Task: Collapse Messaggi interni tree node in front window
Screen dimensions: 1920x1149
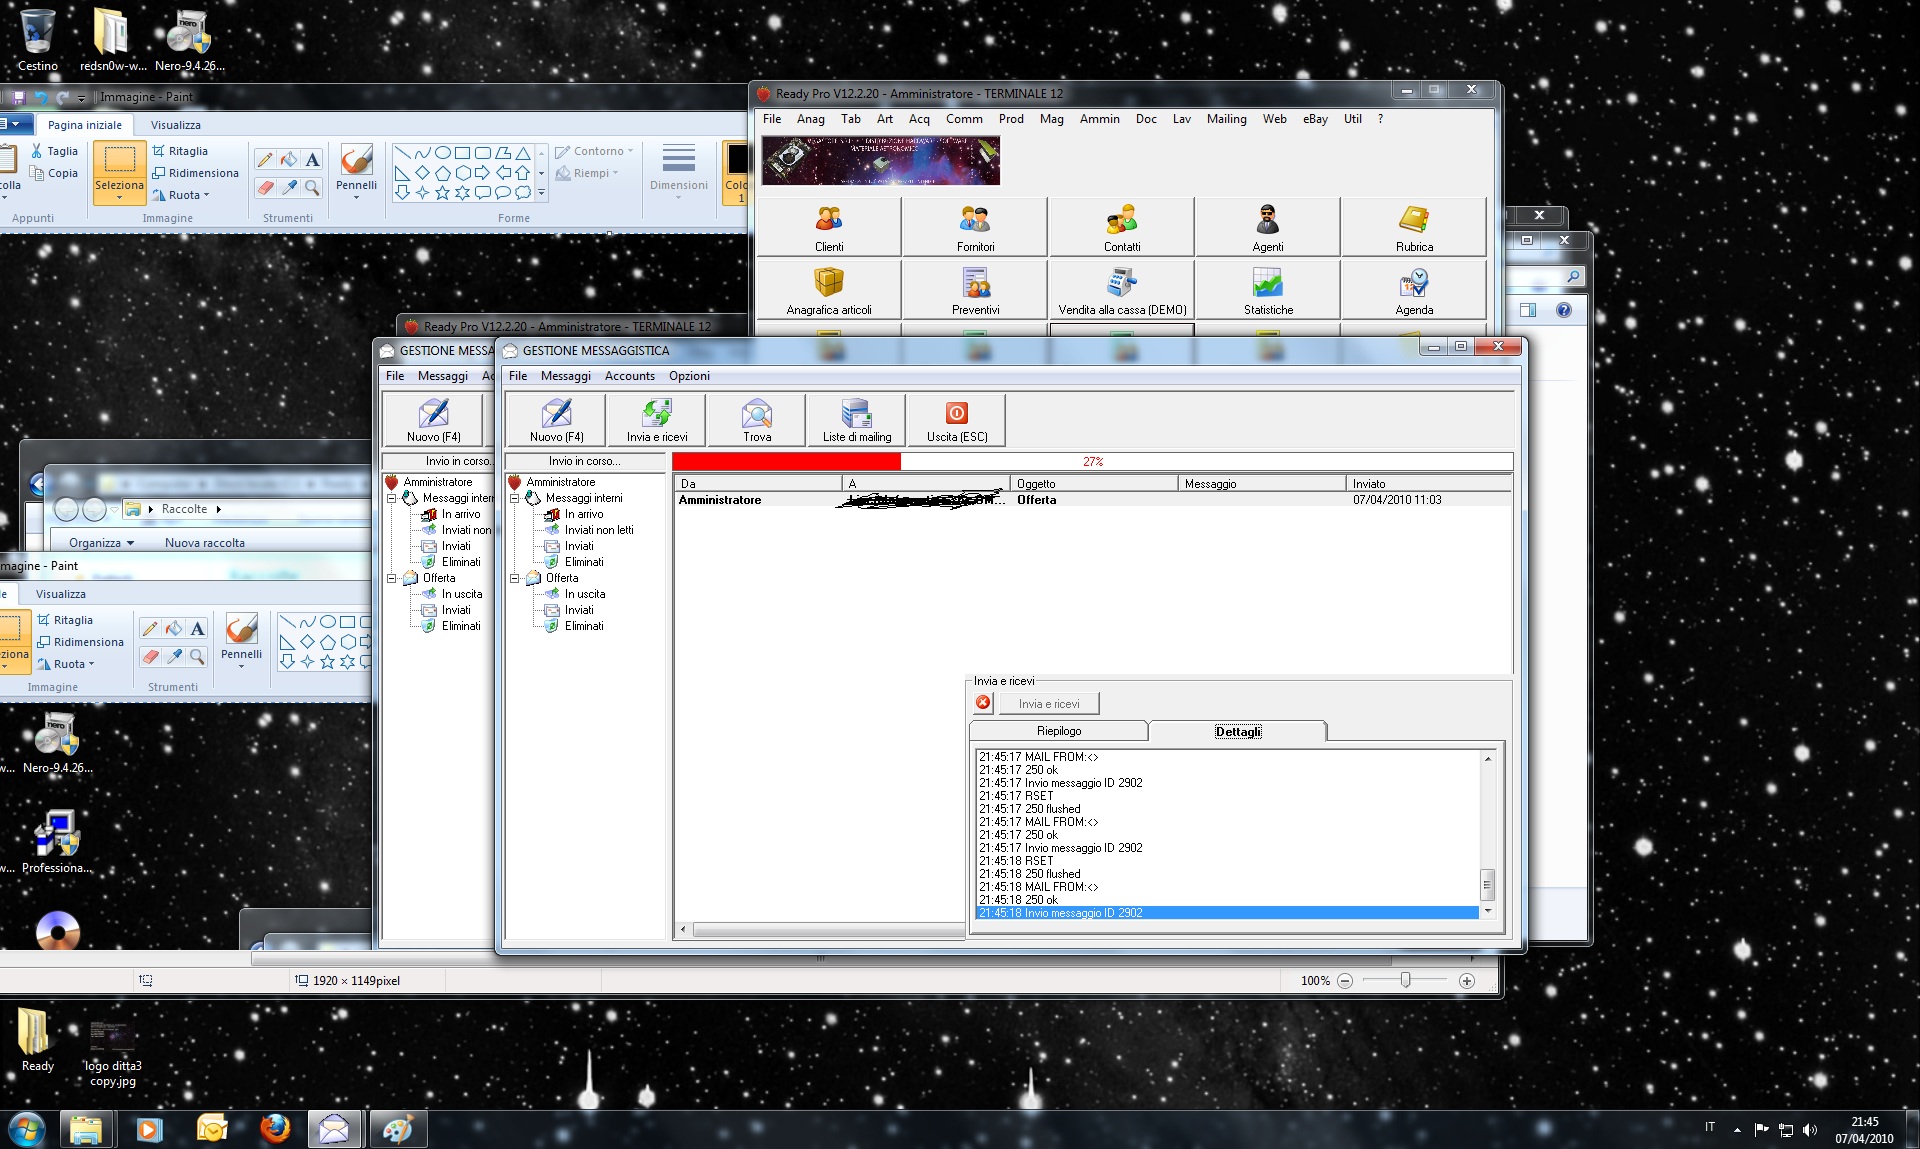Action: 515,498
